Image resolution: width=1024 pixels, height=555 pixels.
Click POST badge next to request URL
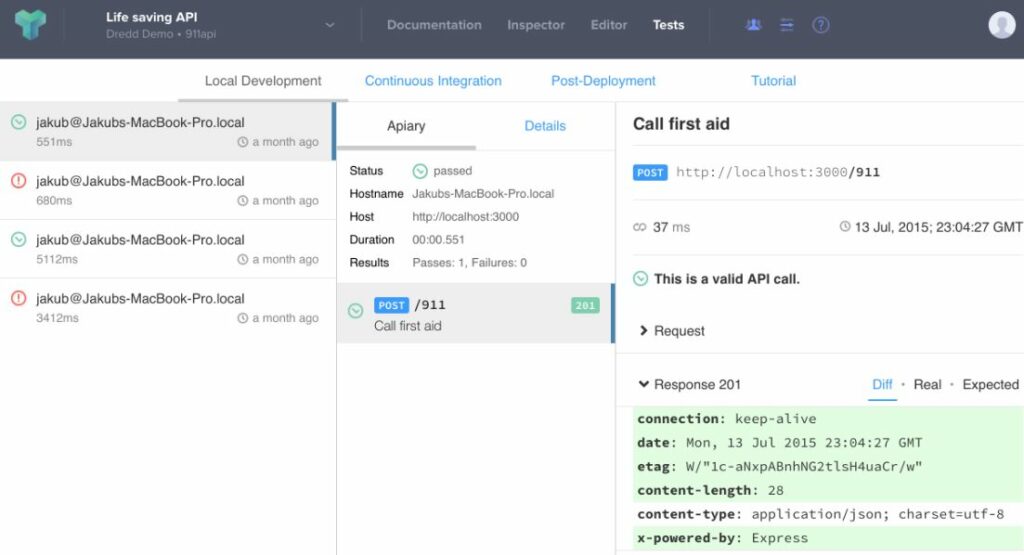pyautogui.click(x=650, y=172)
